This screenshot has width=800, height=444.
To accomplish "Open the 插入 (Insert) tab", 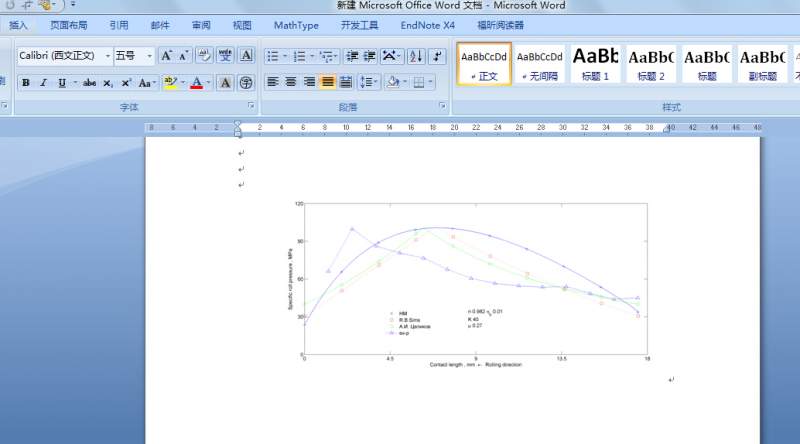I will tap(18, 26).
